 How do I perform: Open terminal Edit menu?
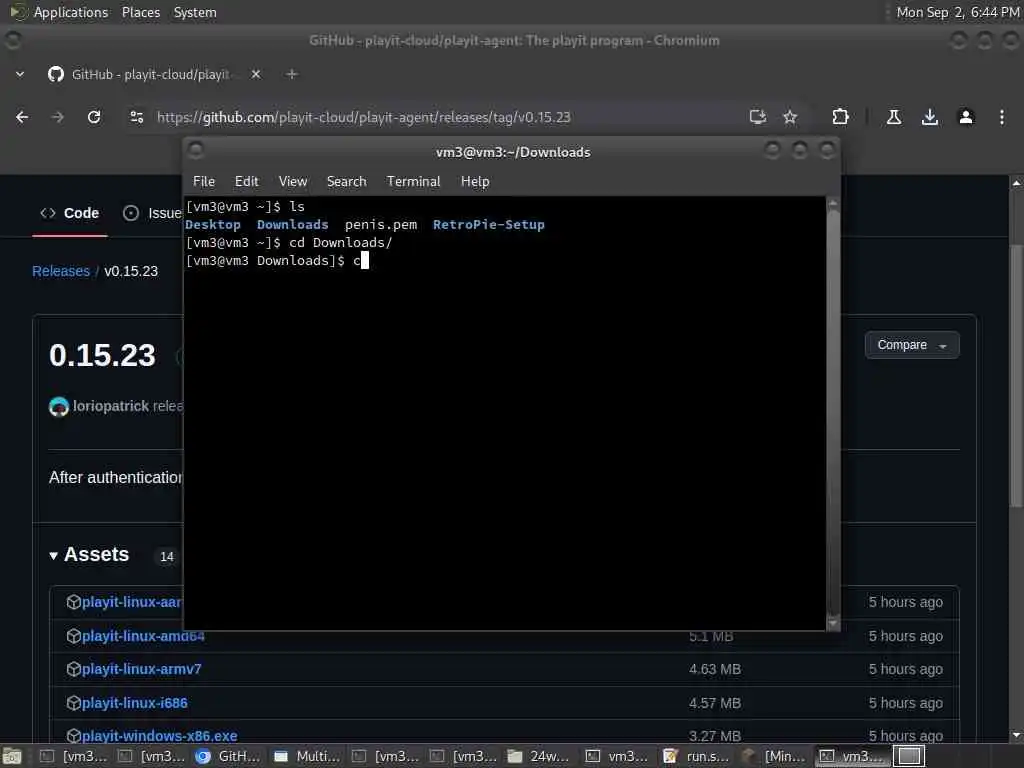247,182
